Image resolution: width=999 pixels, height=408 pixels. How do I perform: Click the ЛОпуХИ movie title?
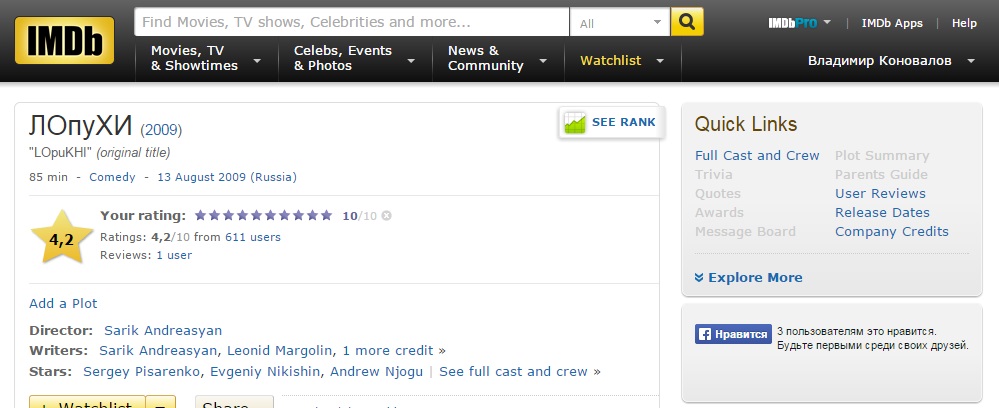click(x=81, y=126)
